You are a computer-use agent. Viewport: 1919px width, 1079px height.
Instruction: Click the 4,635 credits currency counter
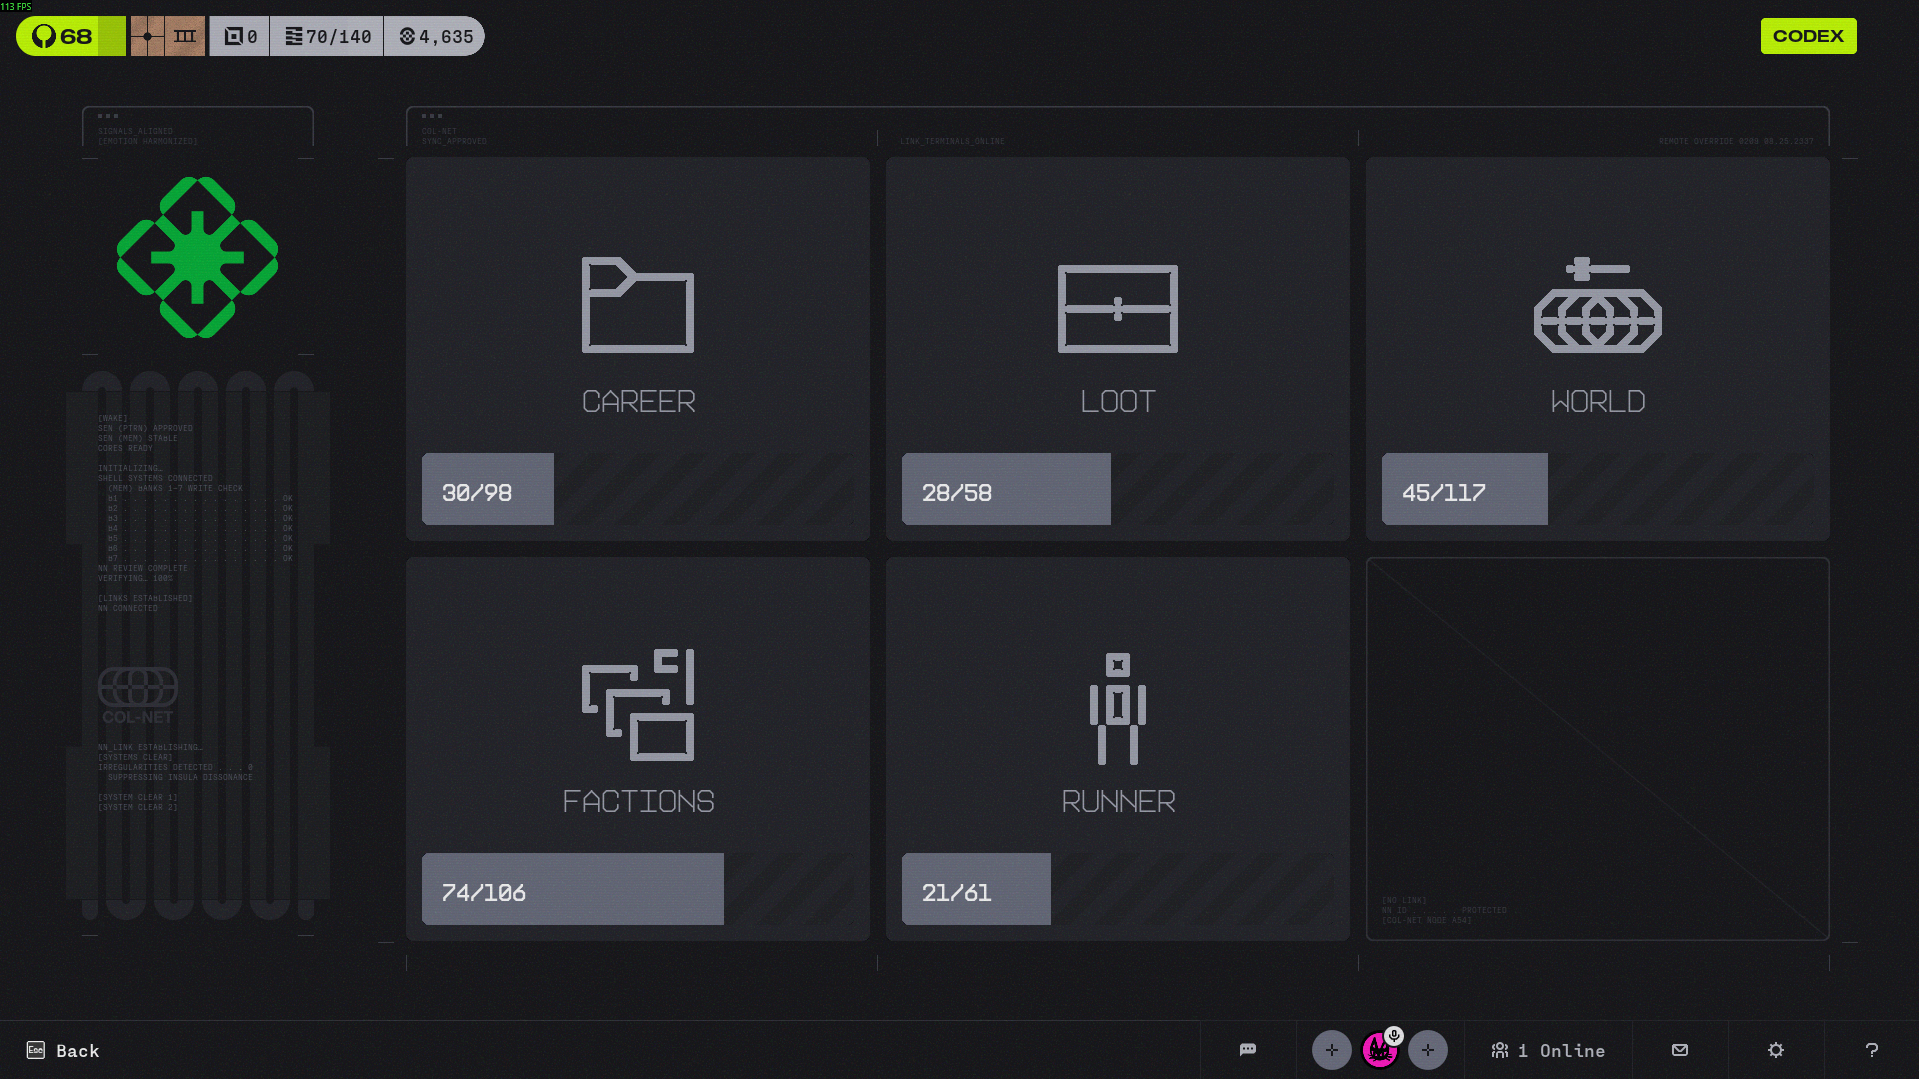(x=435, y=37)
